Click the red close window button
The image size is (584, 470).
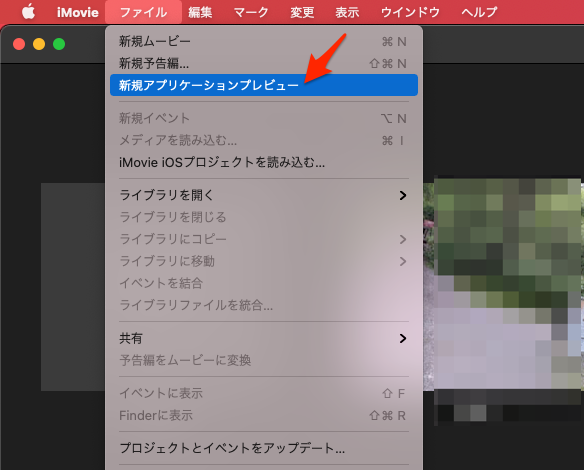point(19,44)
